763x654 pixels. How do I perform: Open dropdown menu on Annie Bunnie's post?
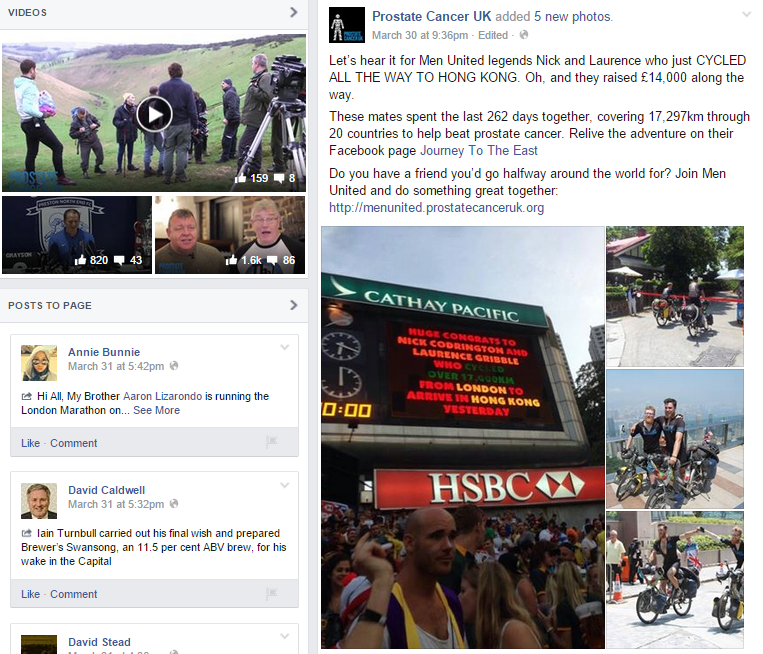(x=285, y=347)
